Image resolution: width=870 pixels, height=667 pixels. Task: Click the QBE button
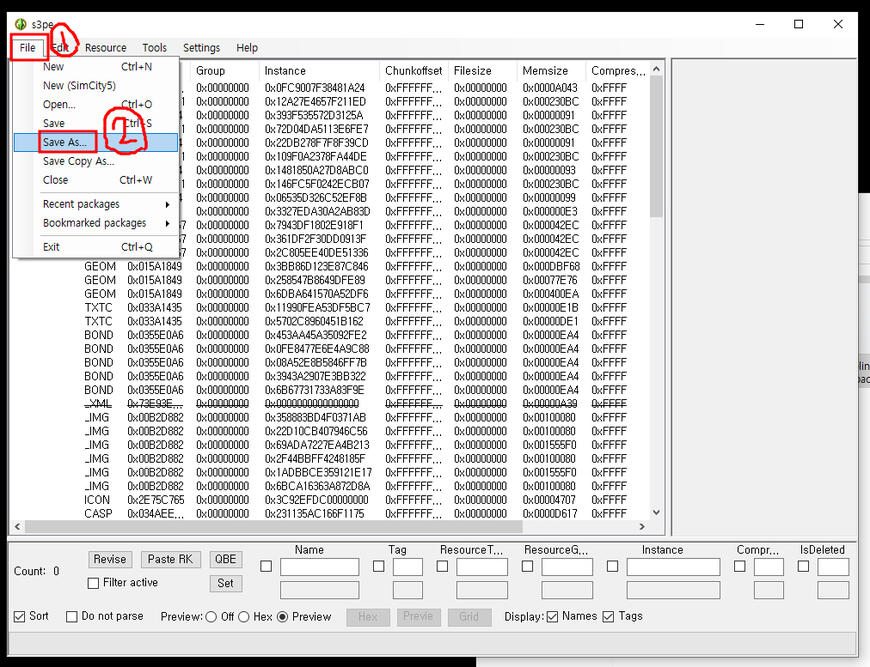click(x=226, y=560)
